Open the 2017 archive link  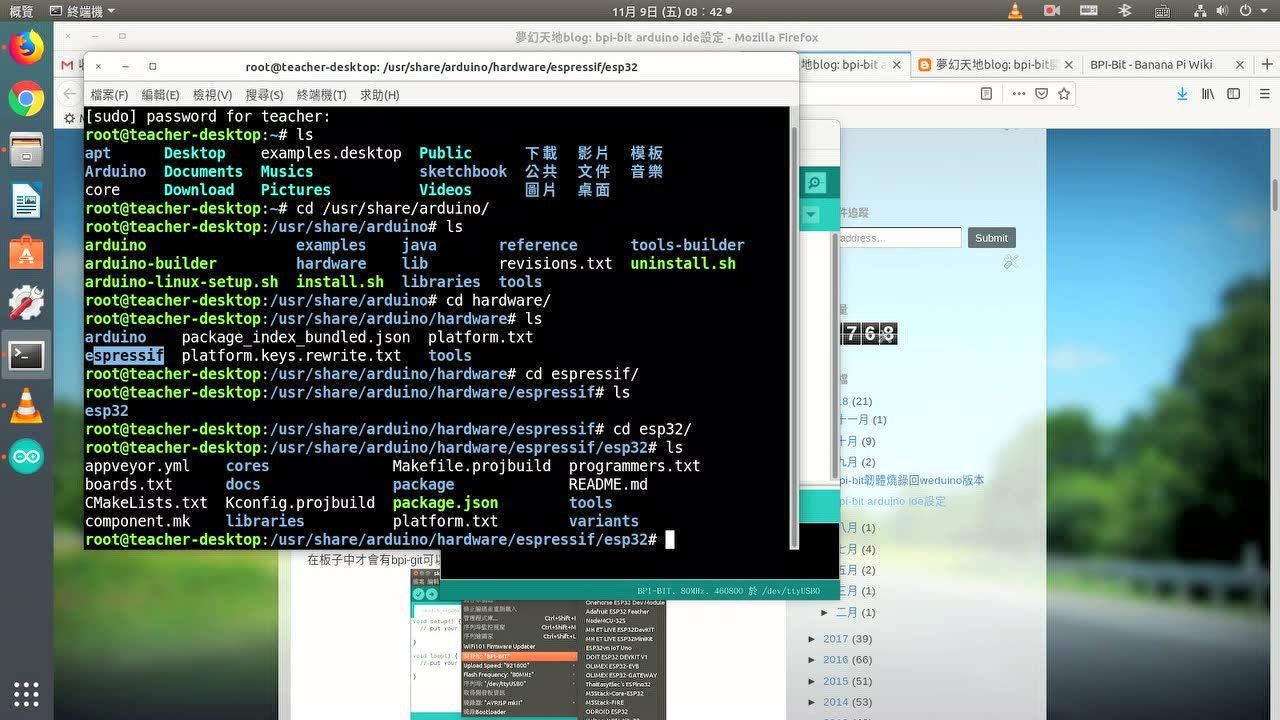click(x=836, y=639)
